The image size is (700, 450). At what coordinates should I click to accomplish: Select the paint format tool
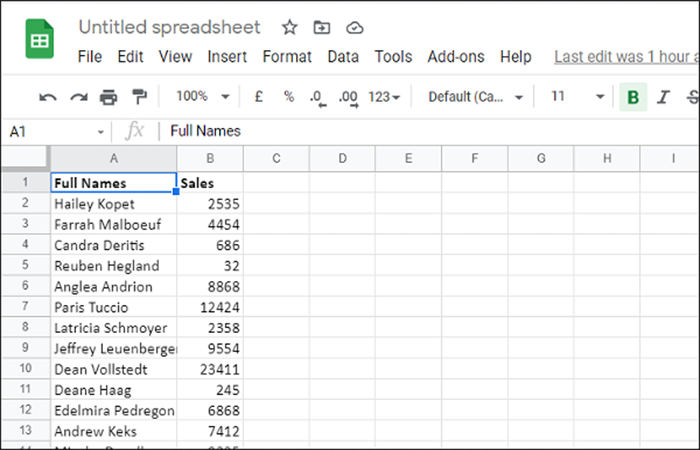tap(139, 97)
